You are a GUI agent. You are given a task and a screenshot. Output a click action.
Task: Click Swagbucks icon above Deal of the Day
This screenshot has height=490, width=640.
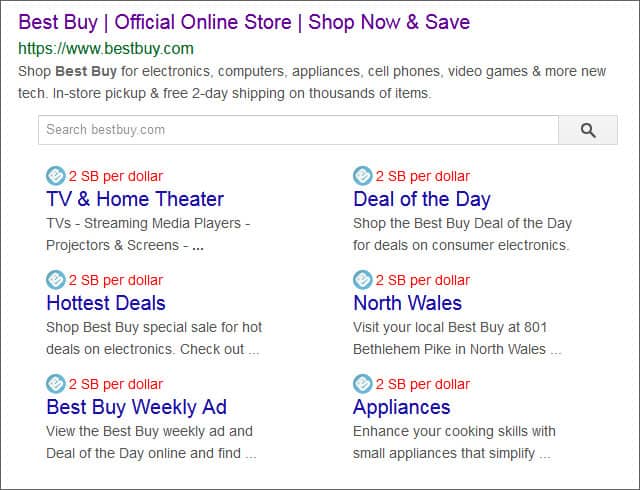[x=362, y=176]
